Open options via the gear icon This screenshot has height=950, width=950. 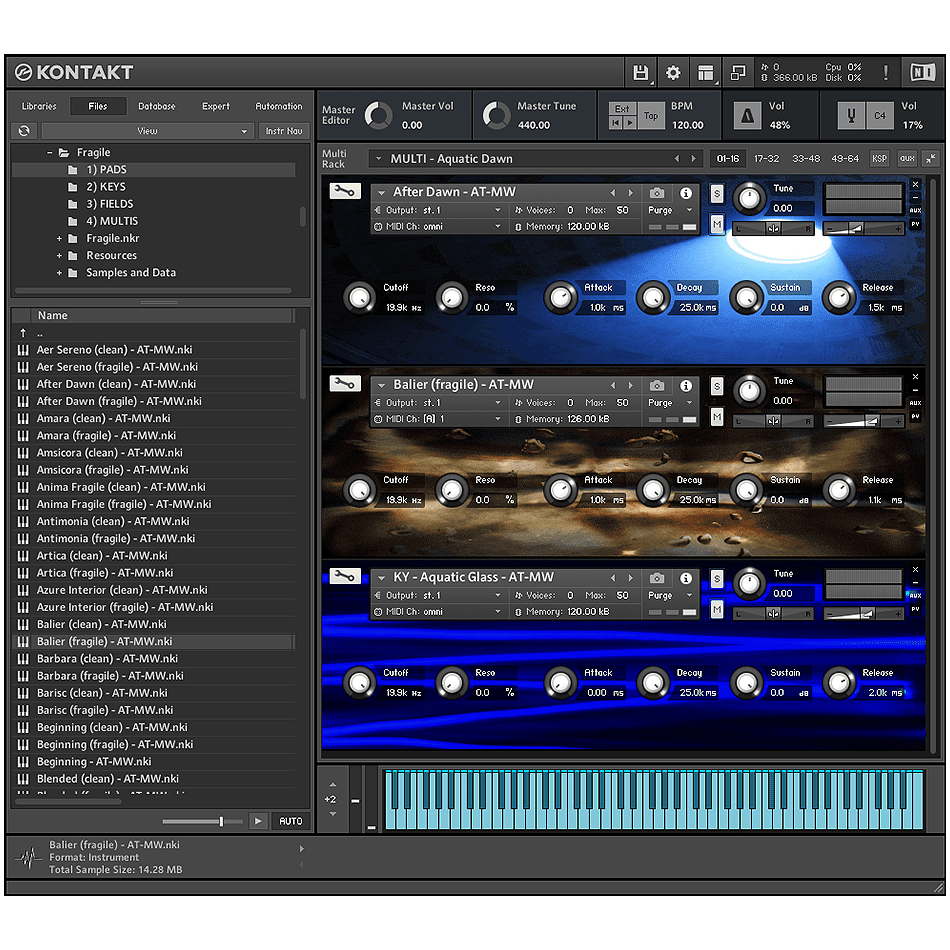click(x=673, y=73)
